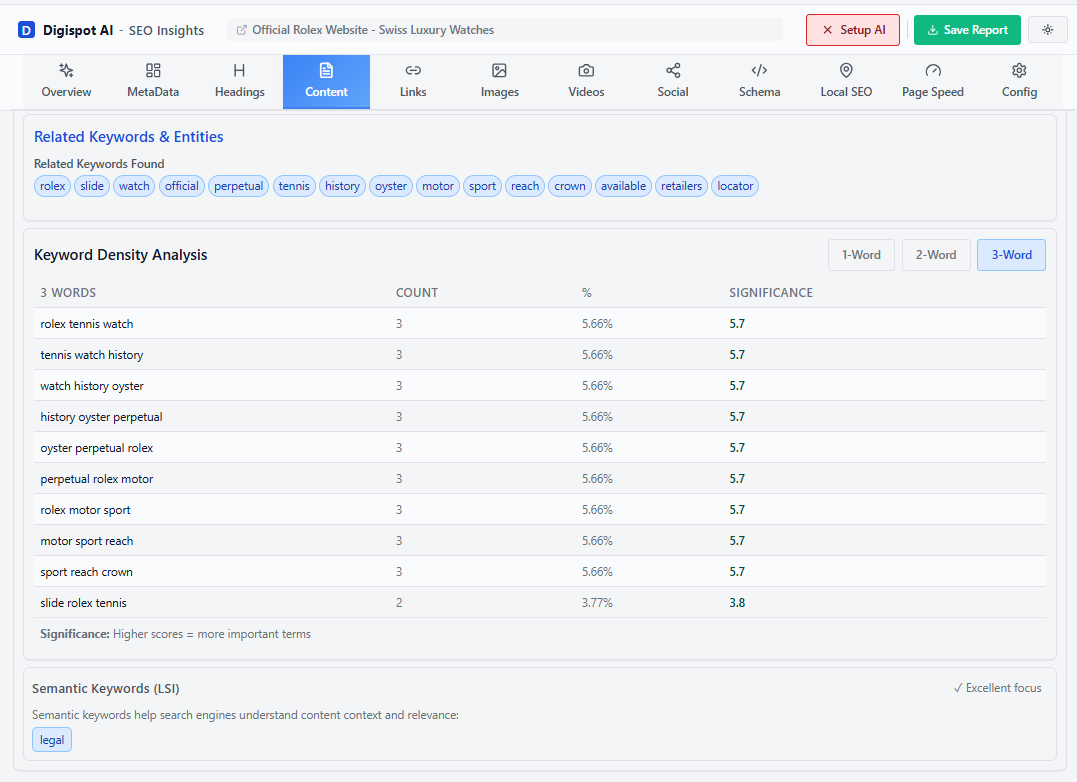1077x782 pixels.
Task: Open the Schema markup checker
Action: pos(759,80)
